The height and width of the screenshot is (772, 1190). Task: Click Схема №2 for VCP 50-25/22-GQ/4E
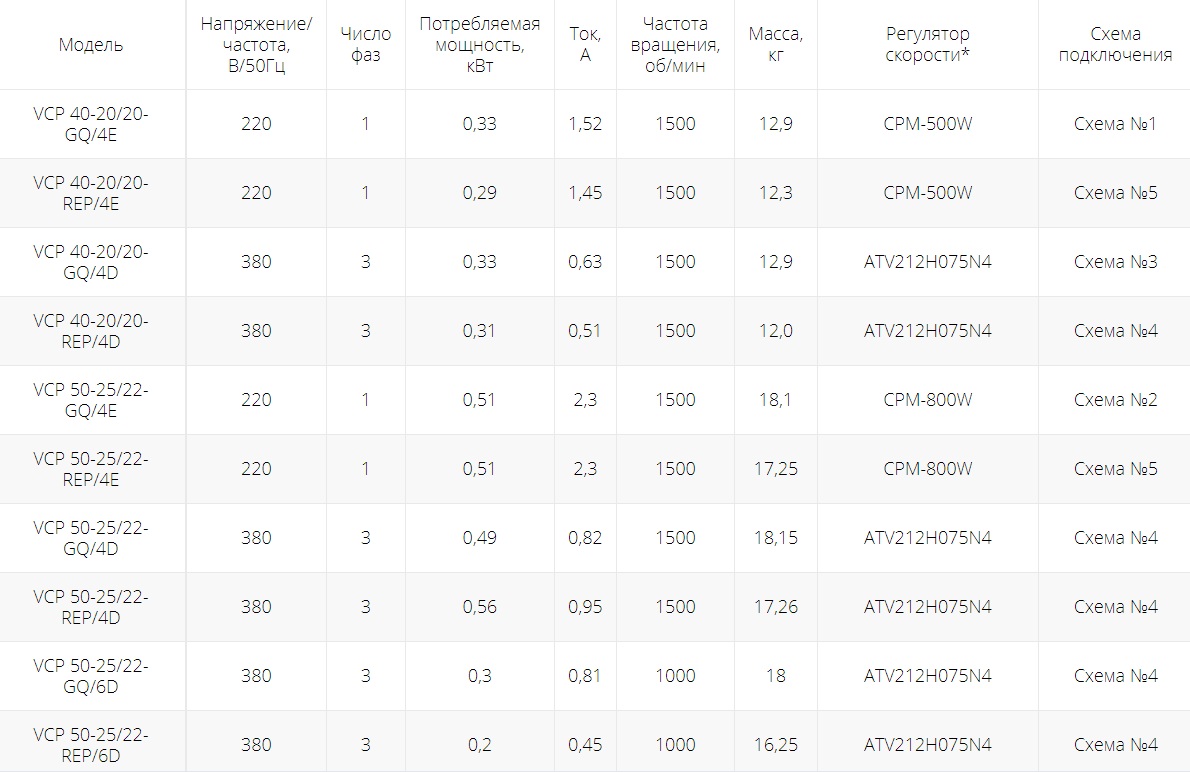point(1115,400)
